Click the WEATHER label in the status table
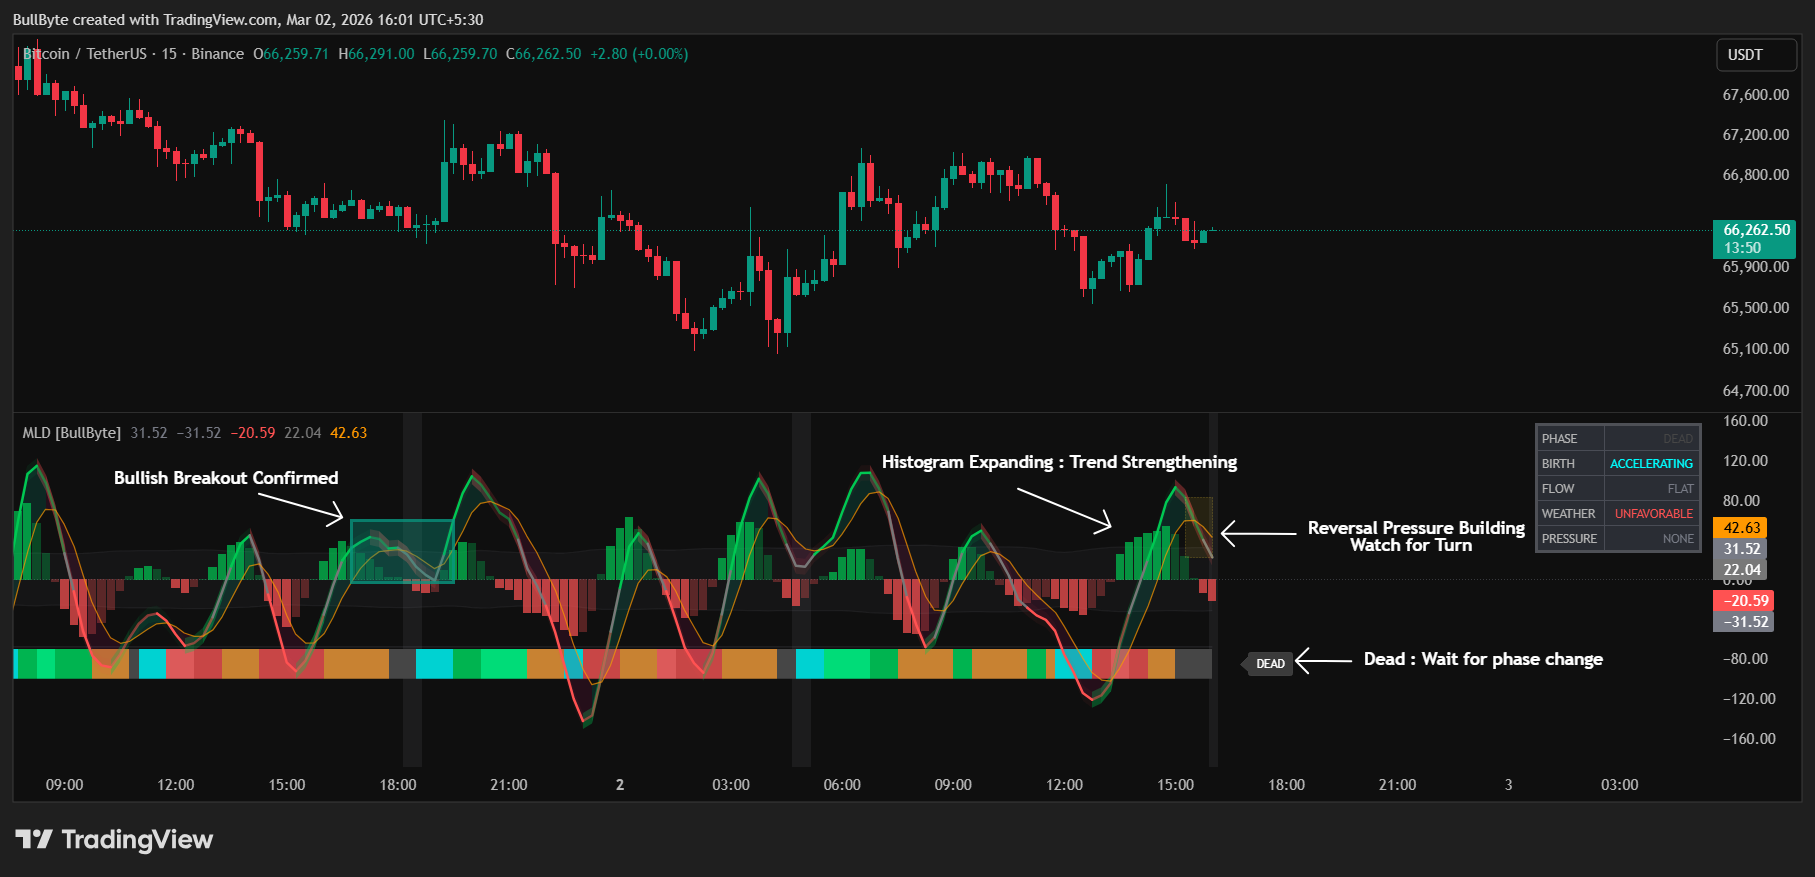Viewport: 1815px width, 877px height. pyautogui.click(x=1568, y=514)
